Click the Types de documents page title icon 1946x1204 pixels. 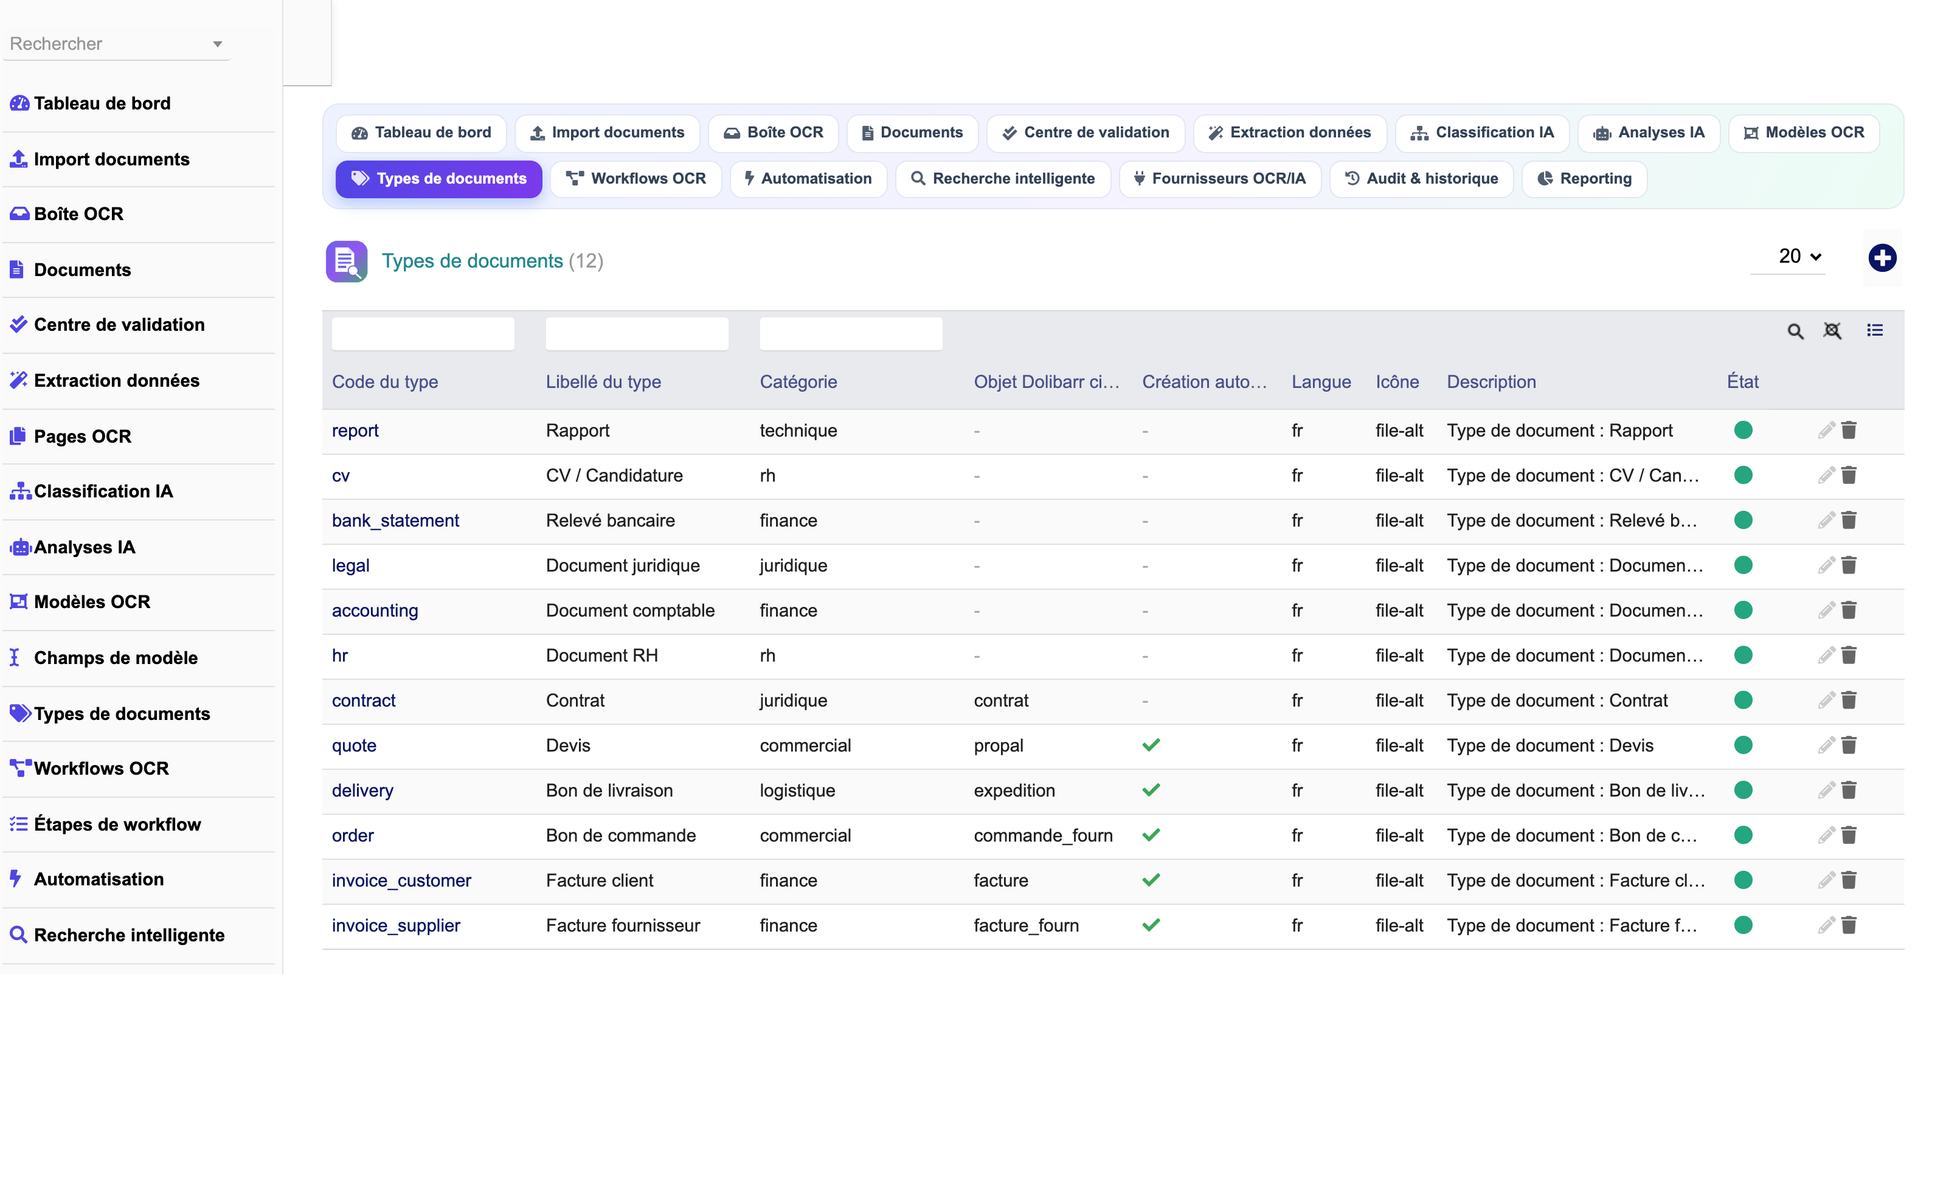click(346, 262)
